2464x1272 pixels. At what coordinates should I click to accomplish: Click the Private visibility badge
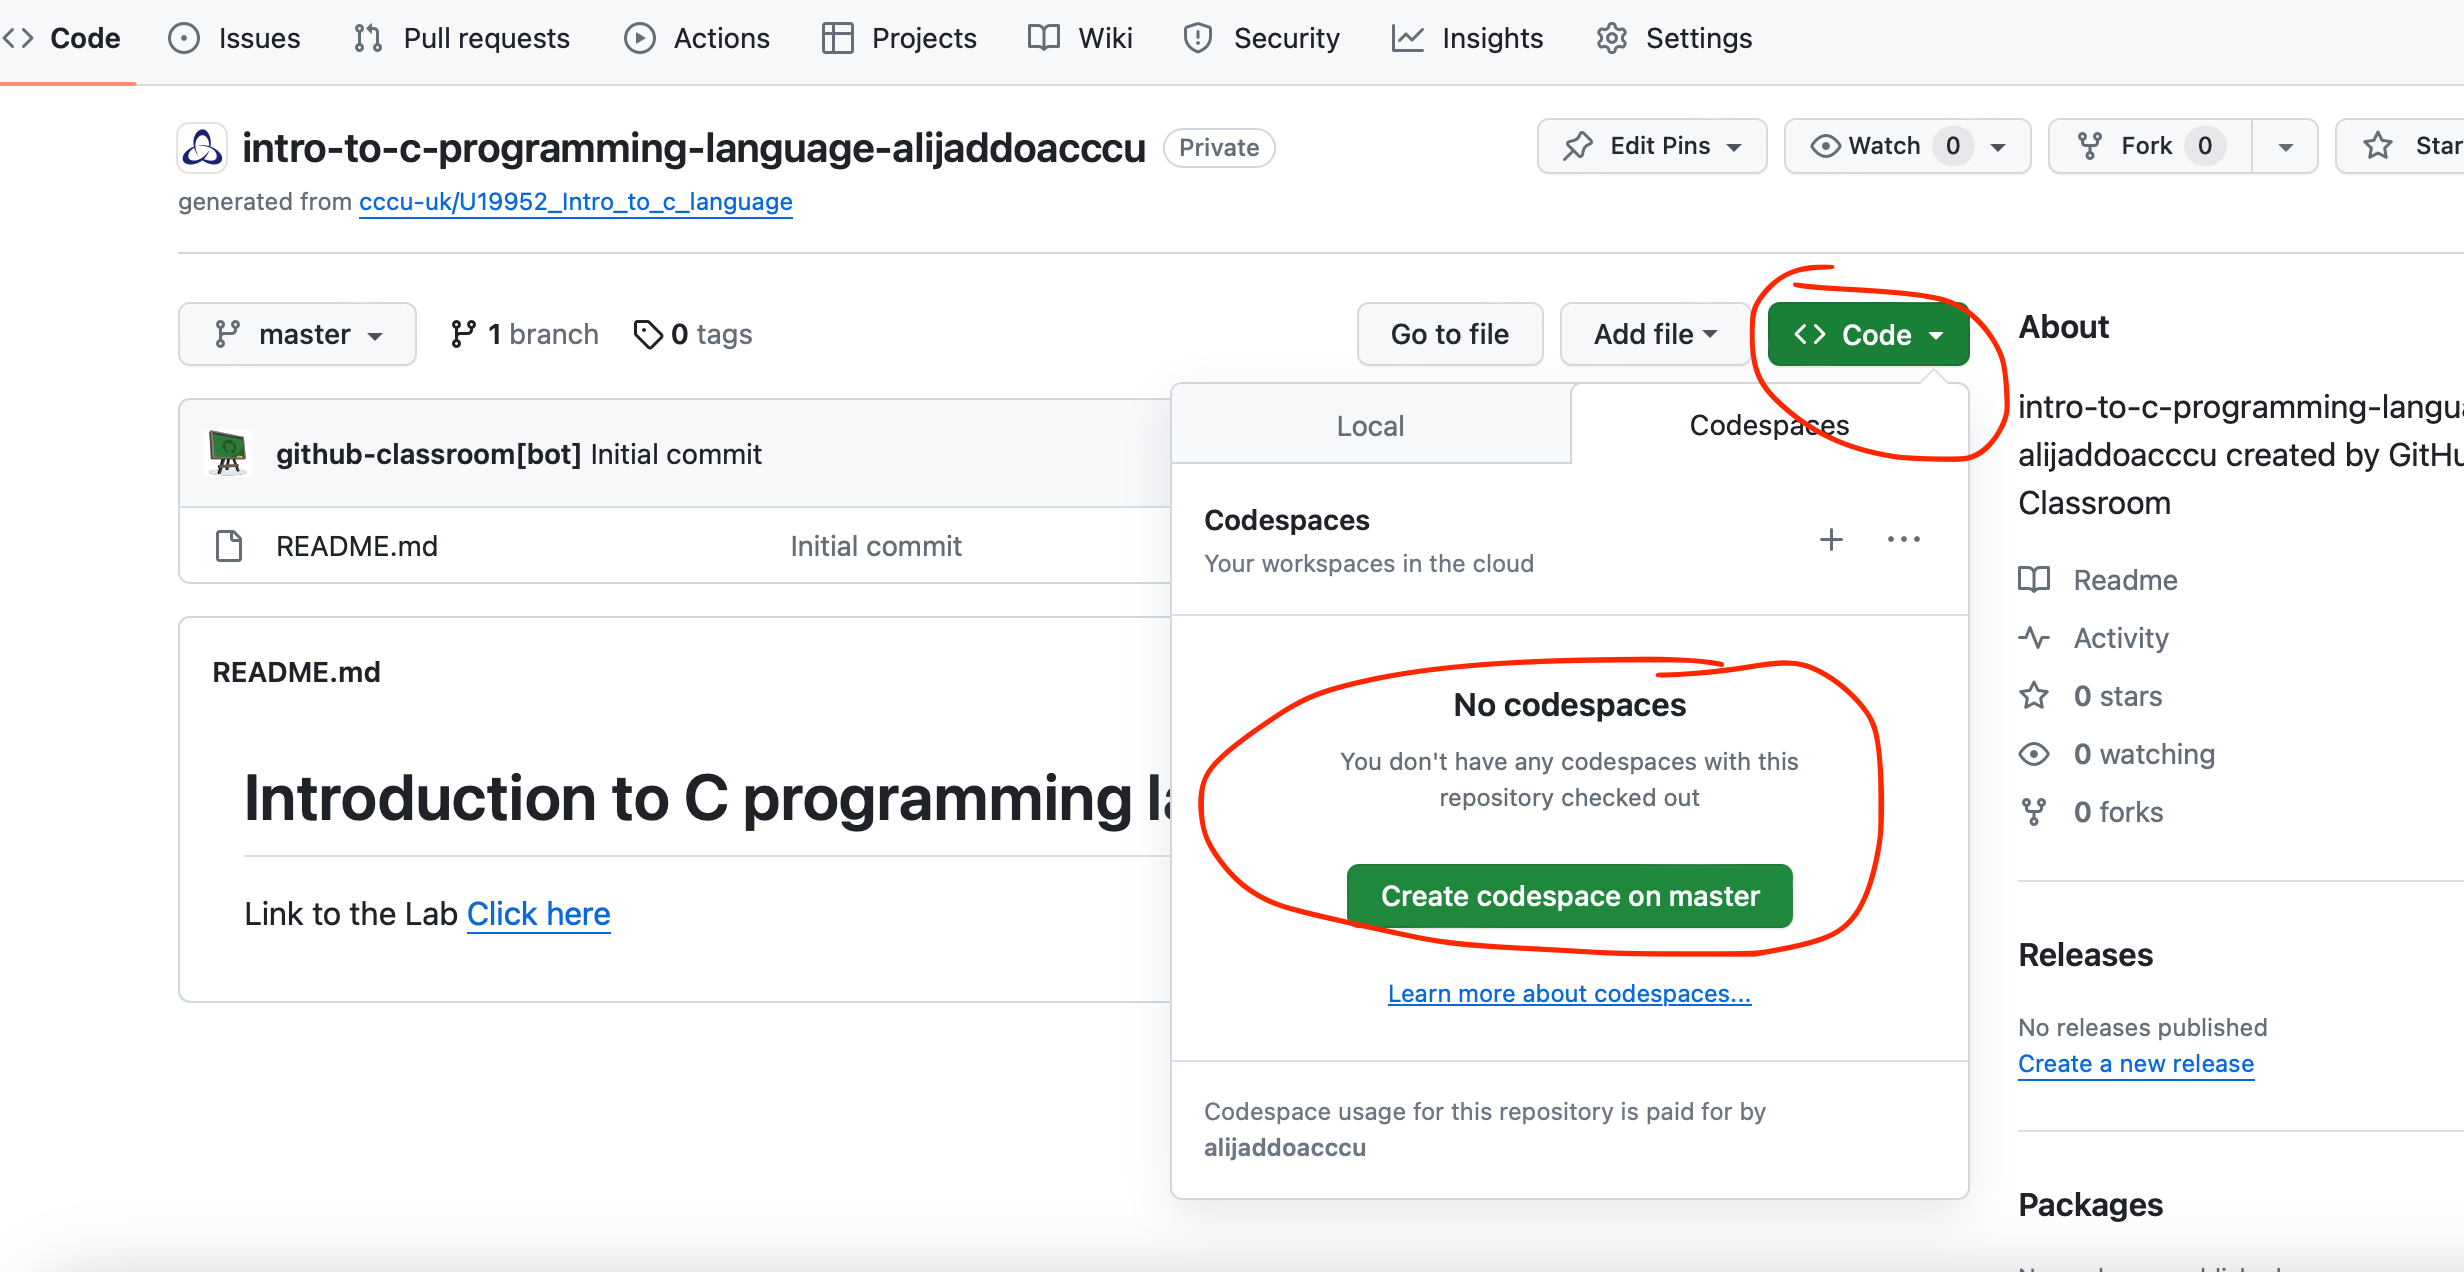pyautogui.click(x=1219, y=148)
